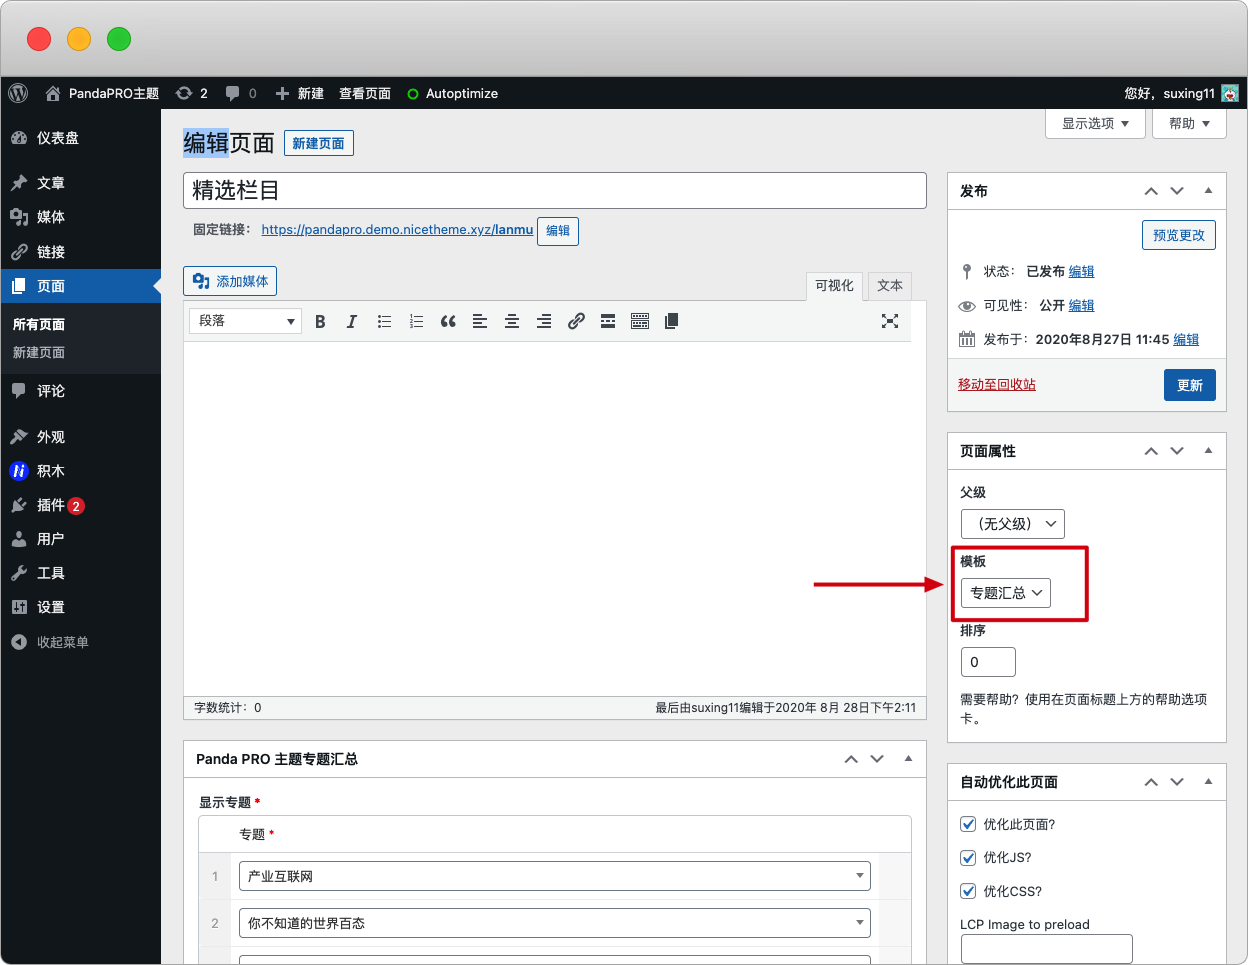Open the 段落 format dropdown
The height and width of the screenshot is (965, 1248).
[245, 321]
